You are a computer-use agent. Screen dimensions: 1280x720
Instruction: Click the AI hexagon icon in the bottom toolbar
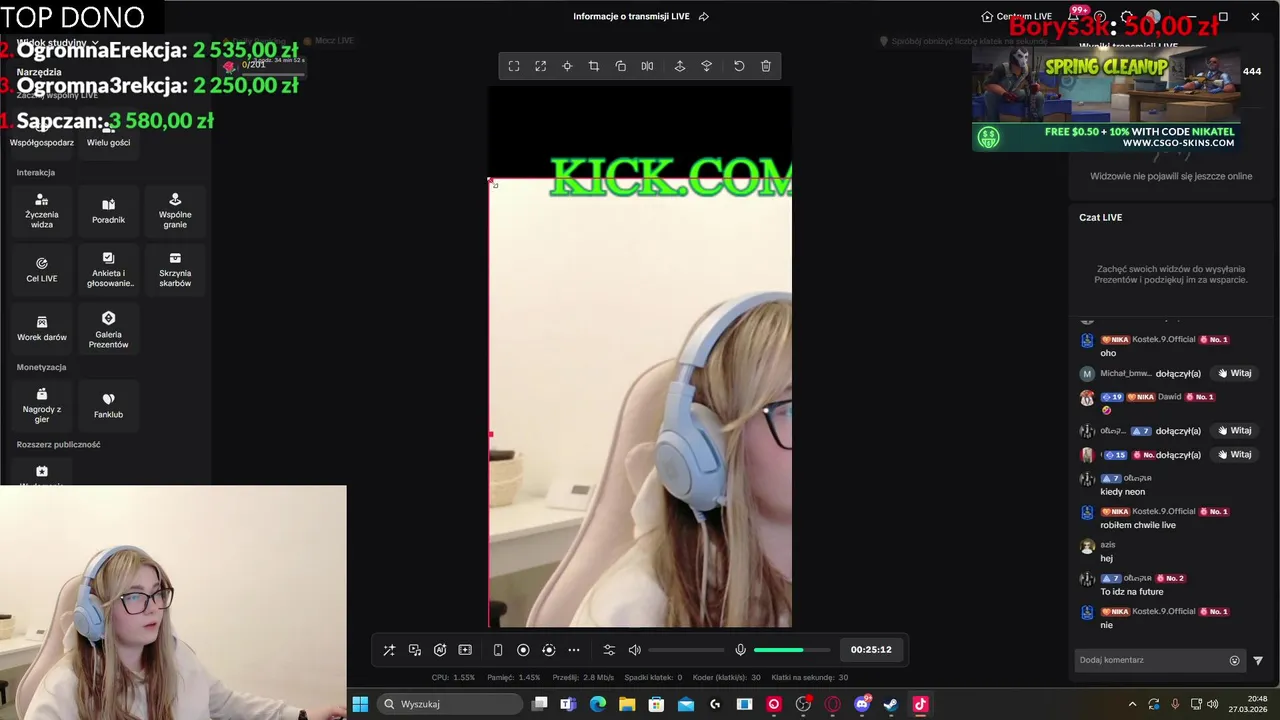[x=440, y=650]
